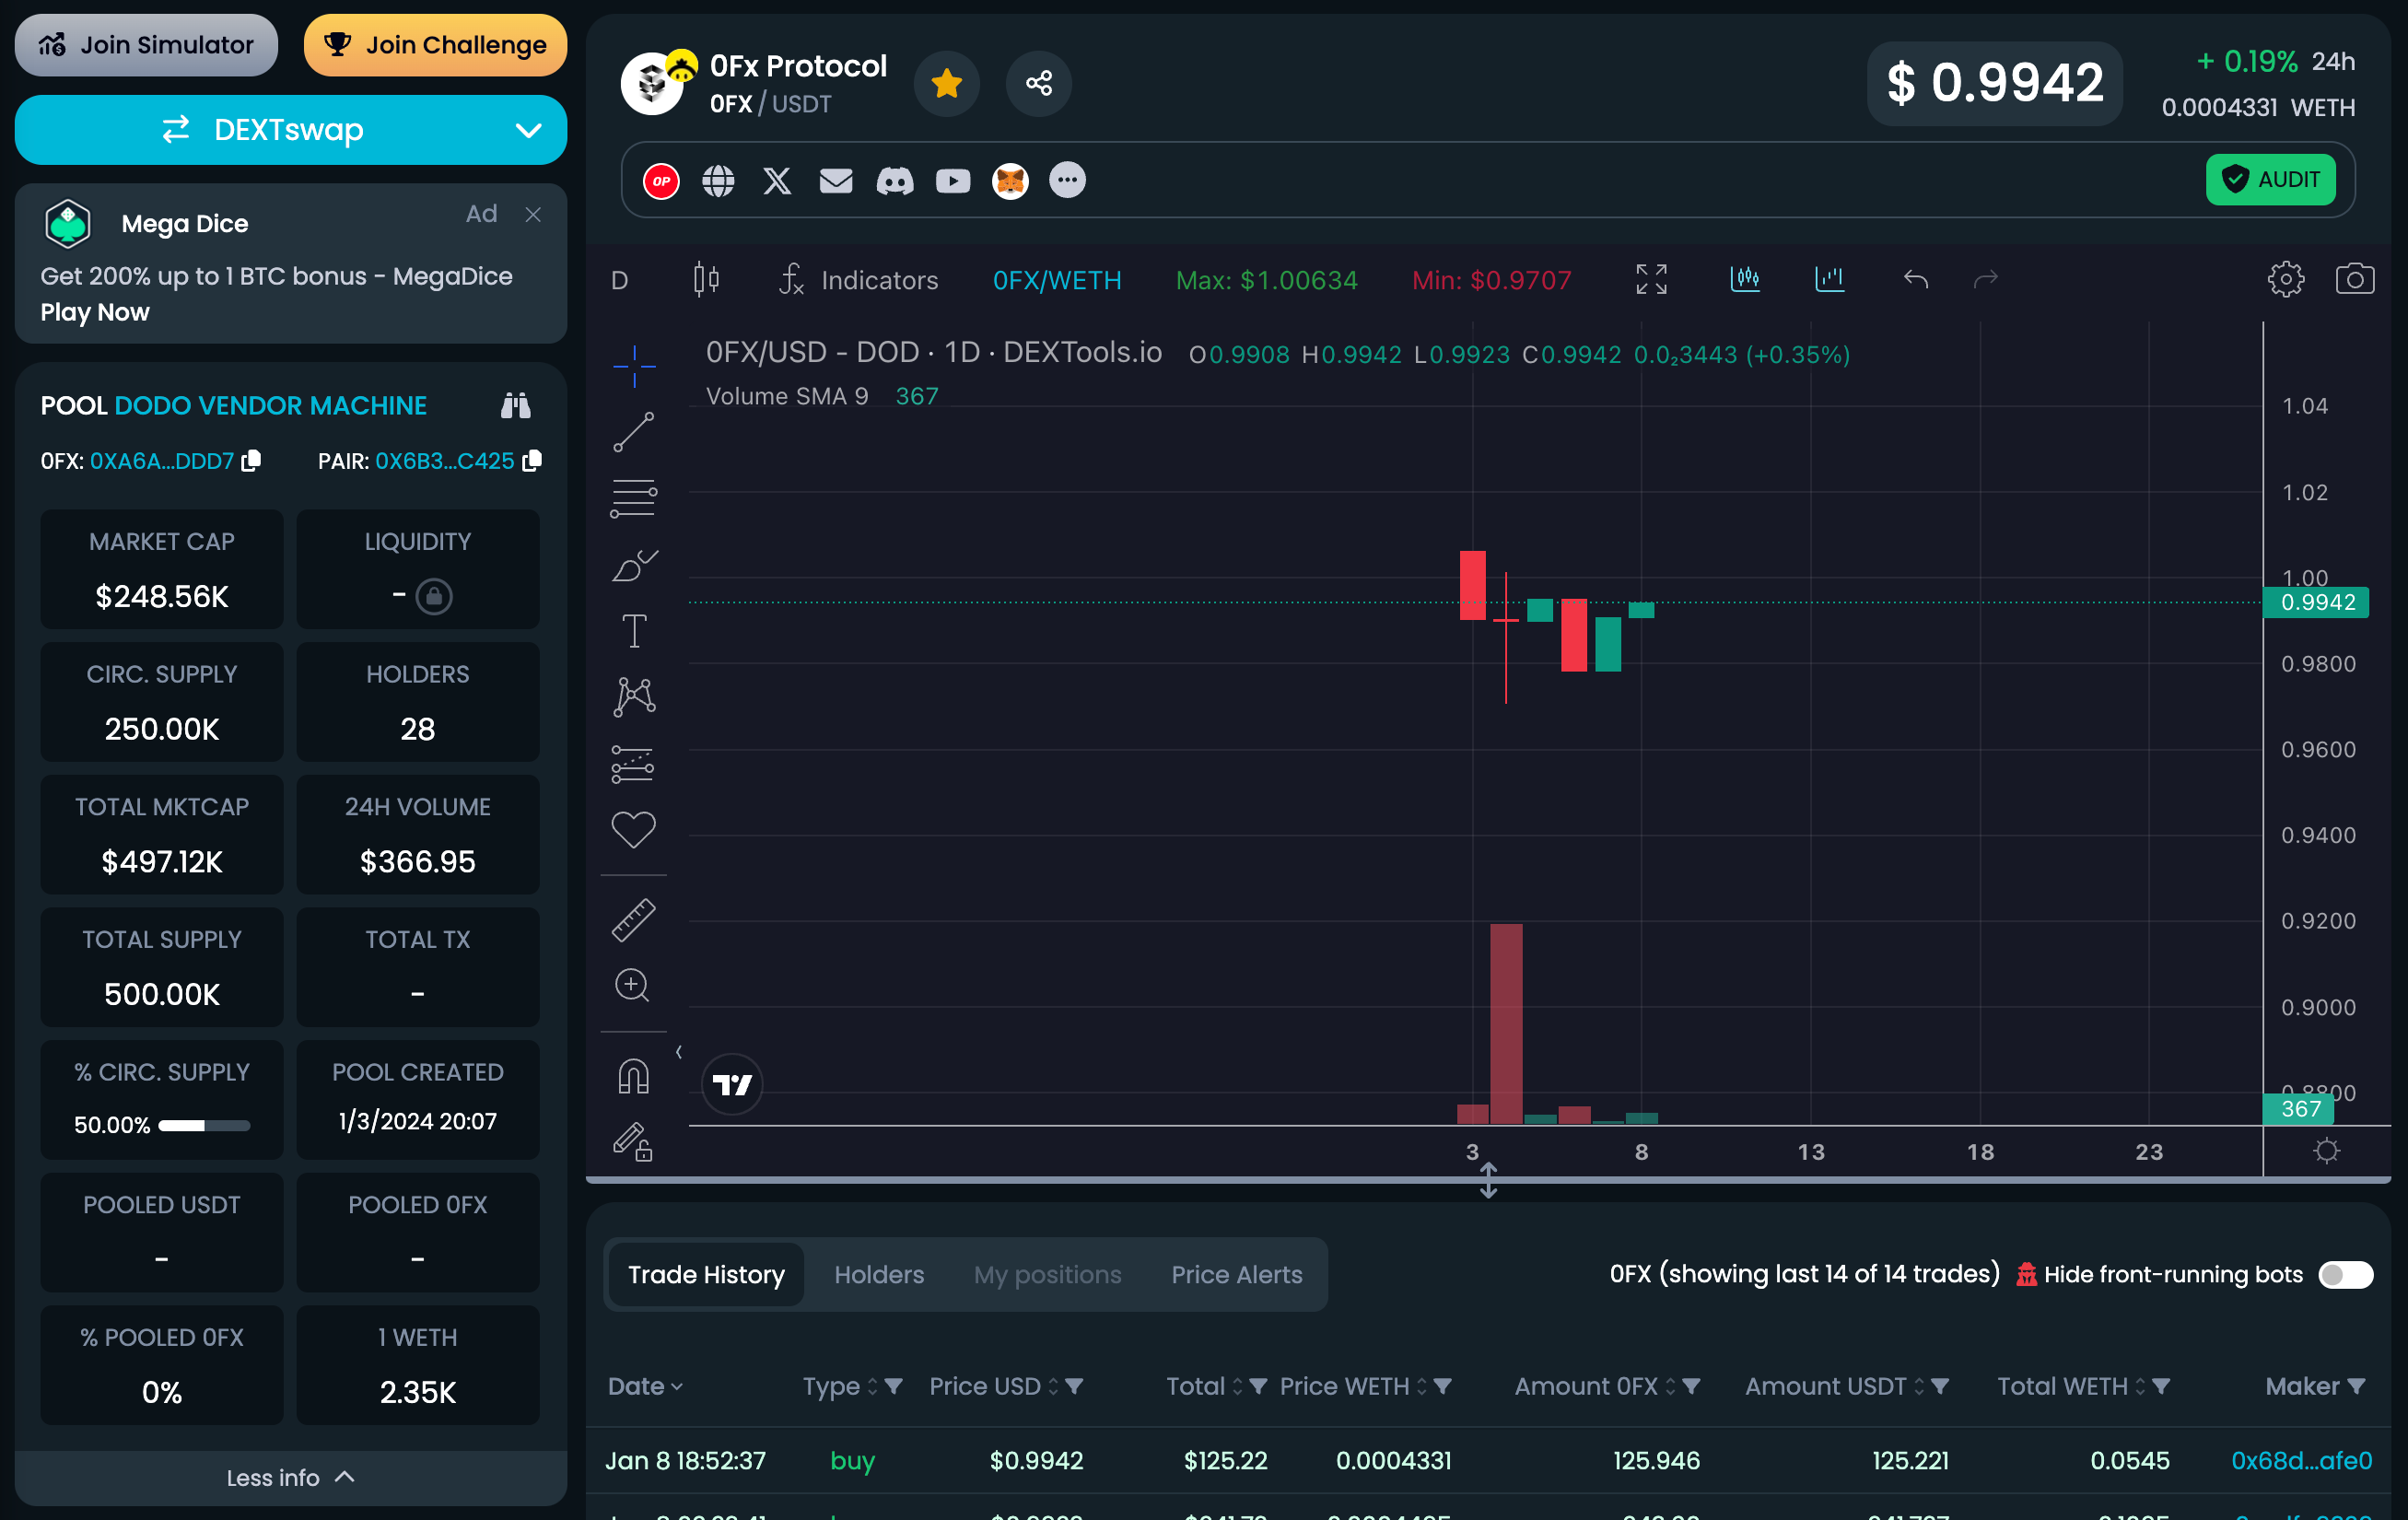This screenshot has height=1520, width=2408.
Task: Undo the last chart action
Action: 1915,279
